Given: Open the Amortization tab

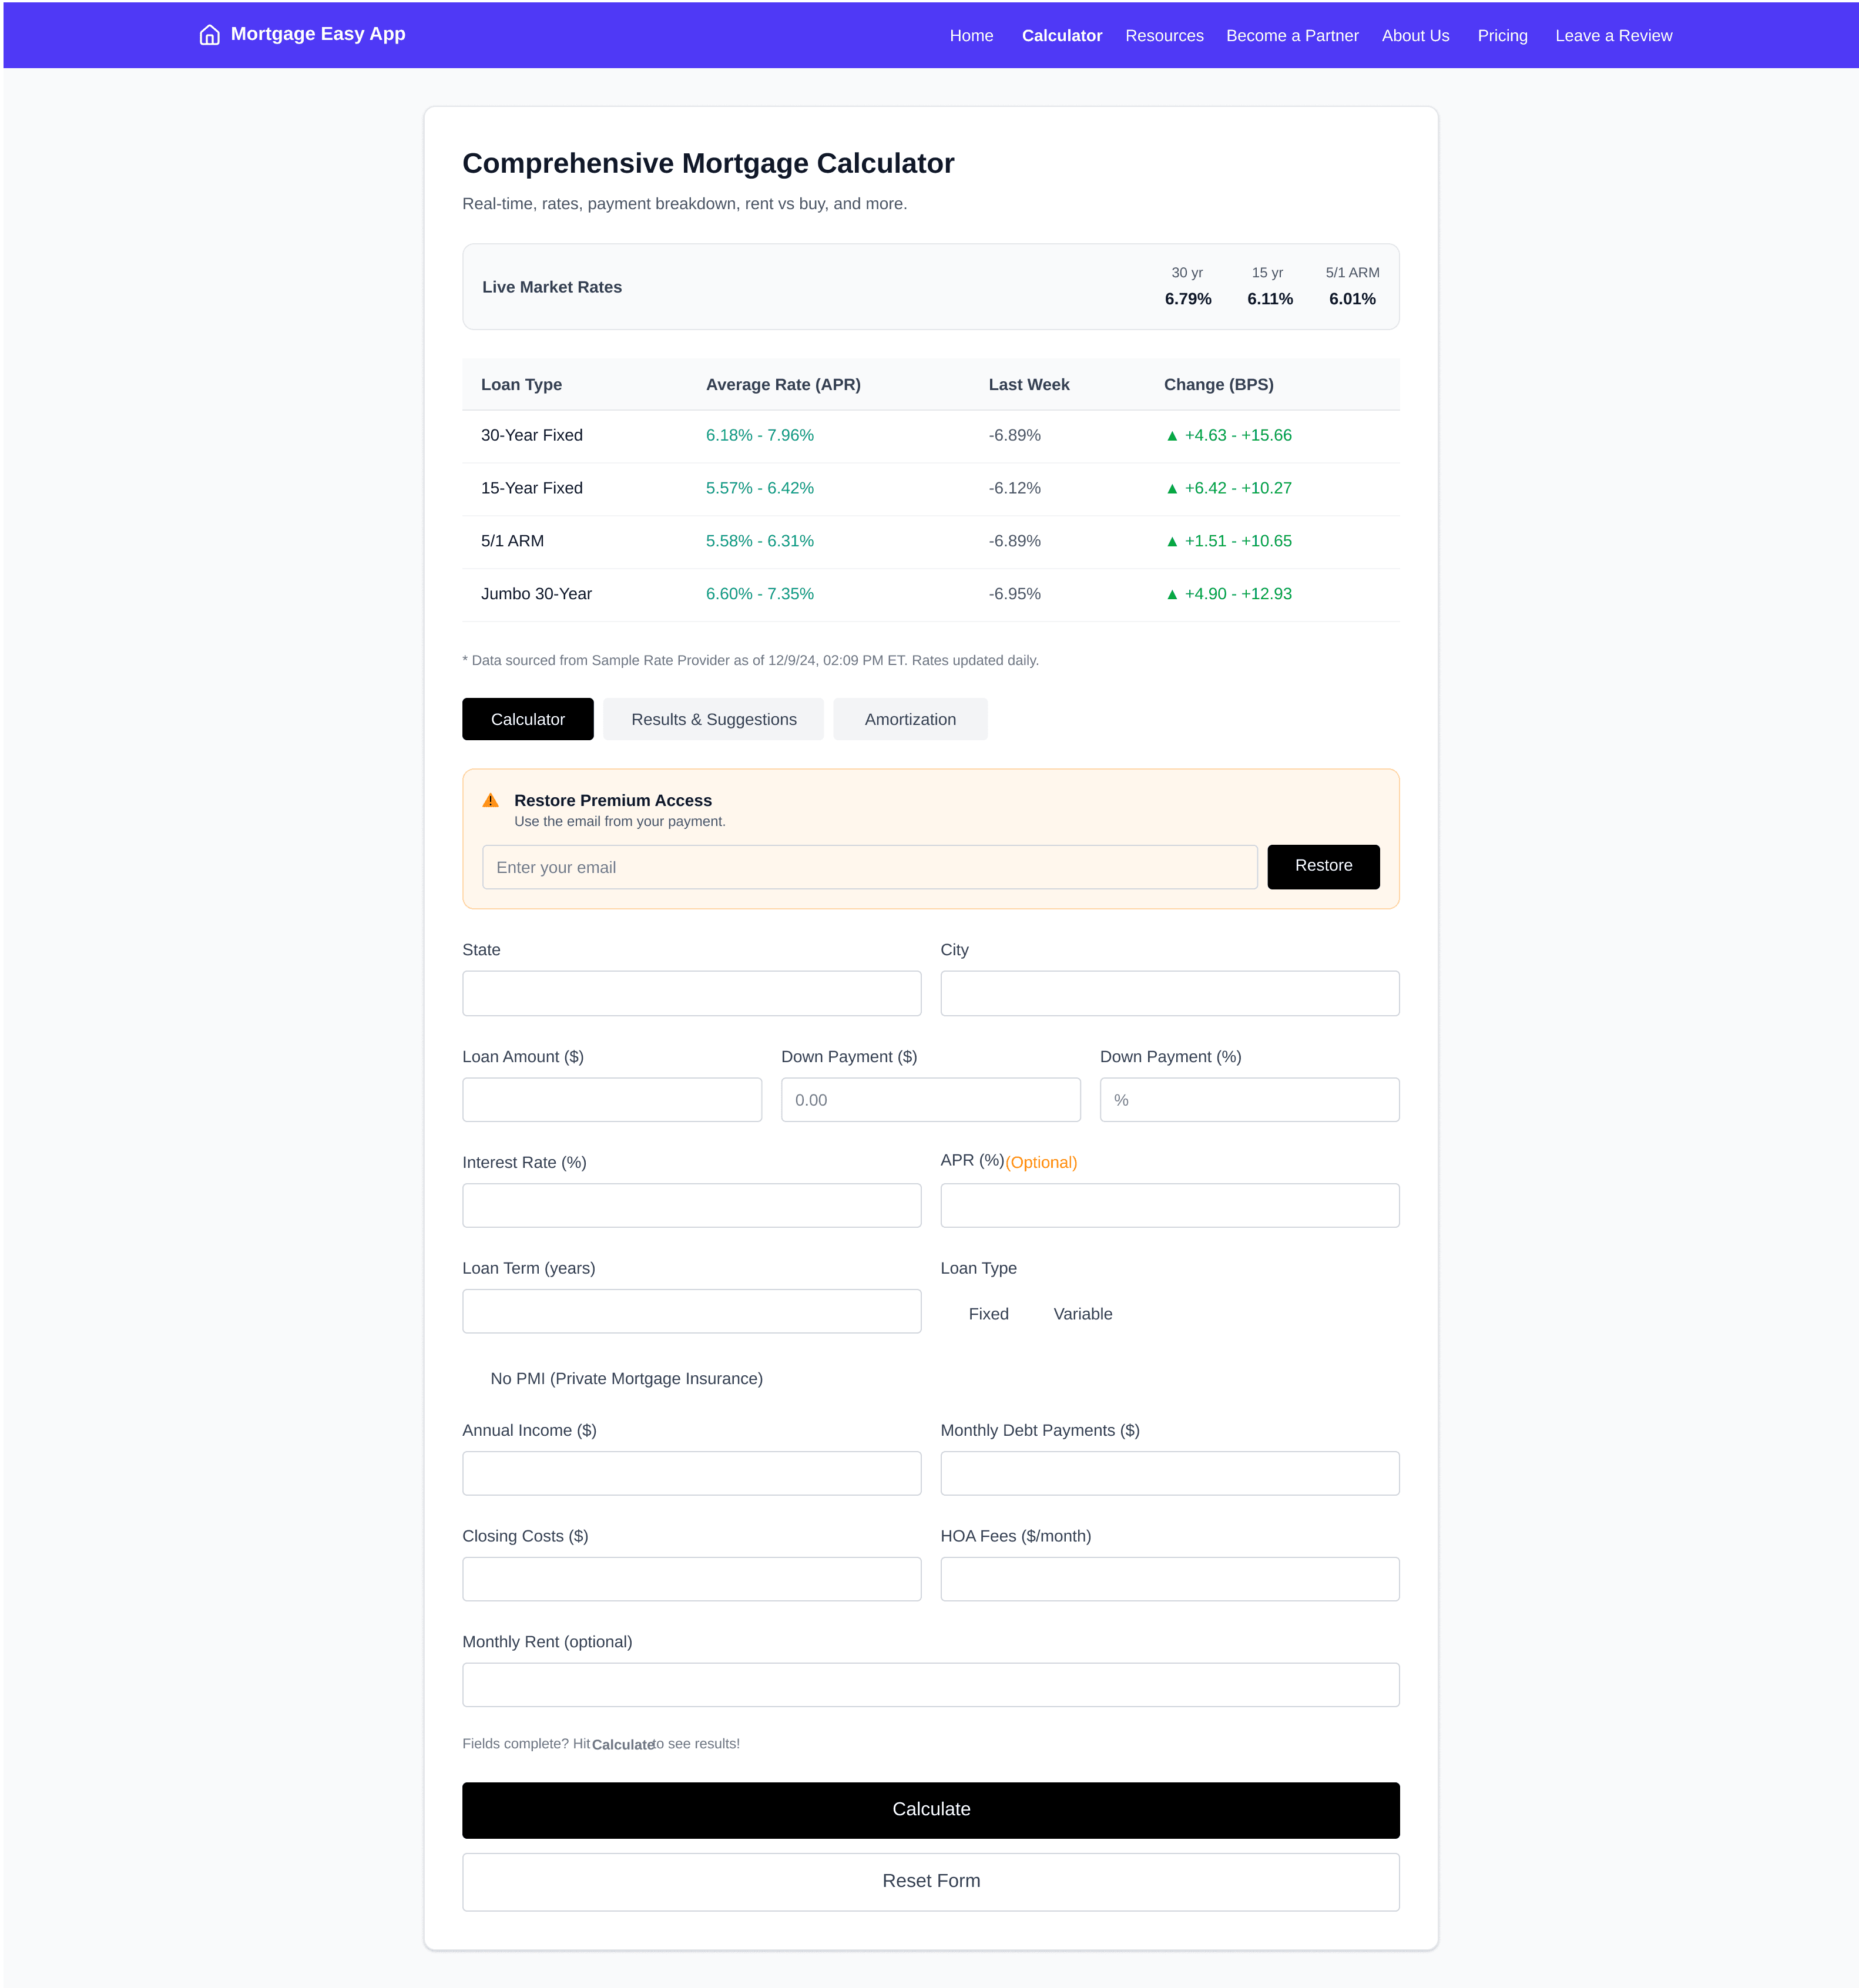Looking at the screenshot, I should tap(909, 718).
